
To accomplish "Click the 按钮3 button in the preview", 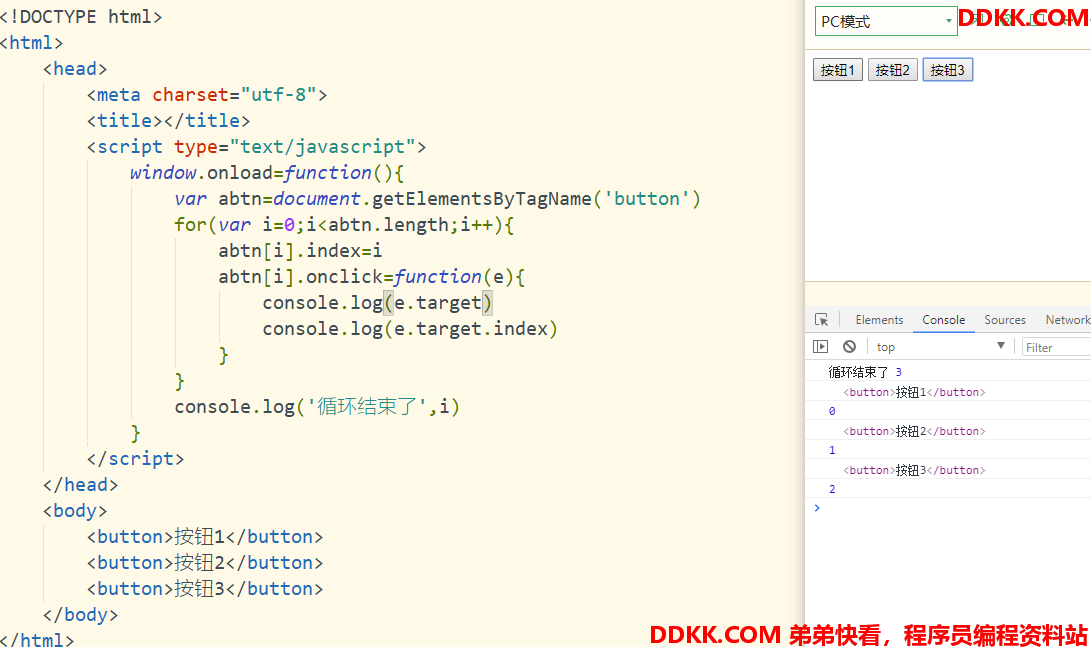I will [948, 70].
